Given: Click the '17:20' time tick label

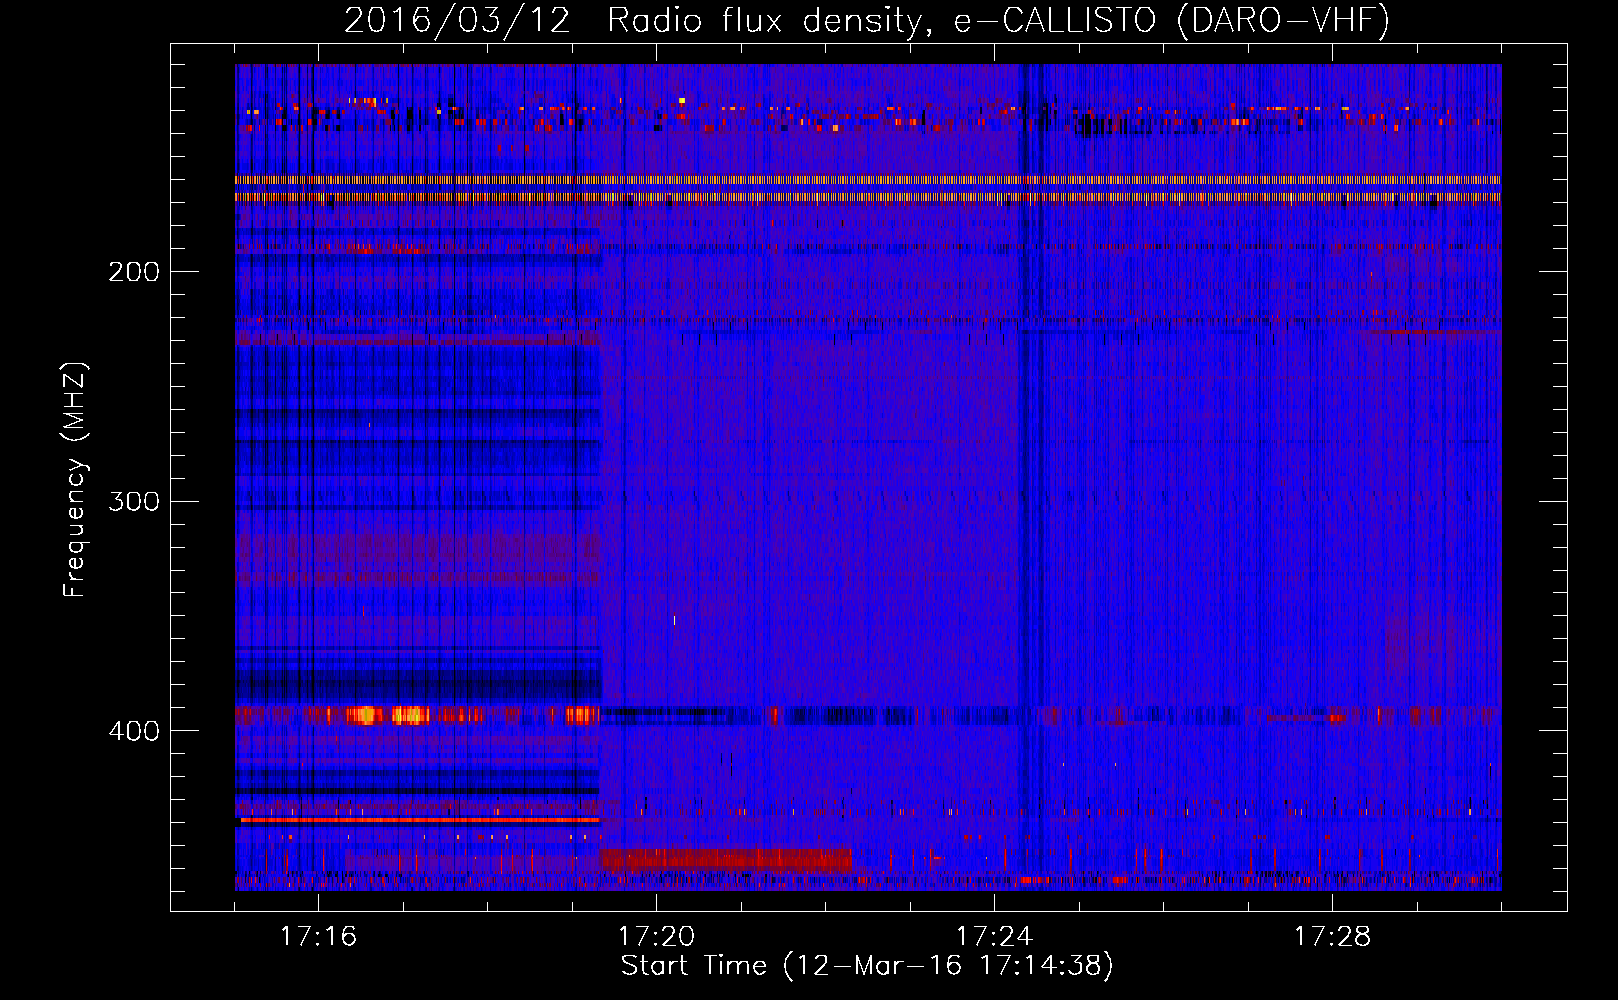Looking at the screenshot, I should tap(656, 936).
